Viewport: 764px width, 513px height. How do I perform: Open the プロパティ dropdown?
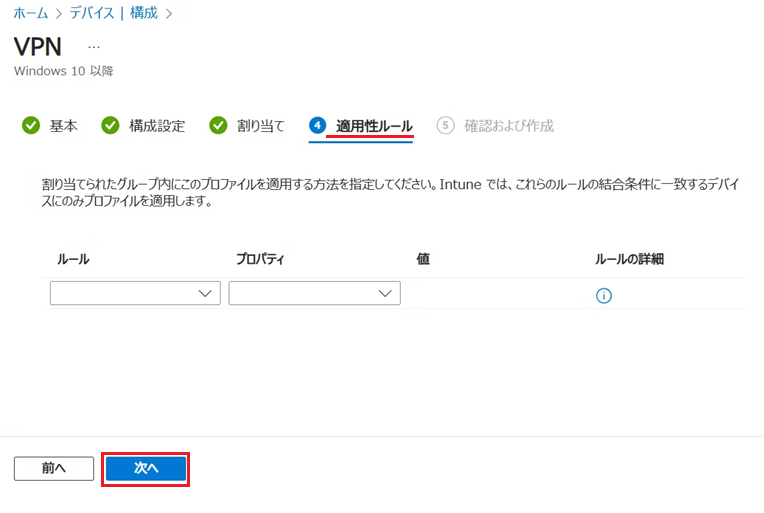tap(314, 293)
